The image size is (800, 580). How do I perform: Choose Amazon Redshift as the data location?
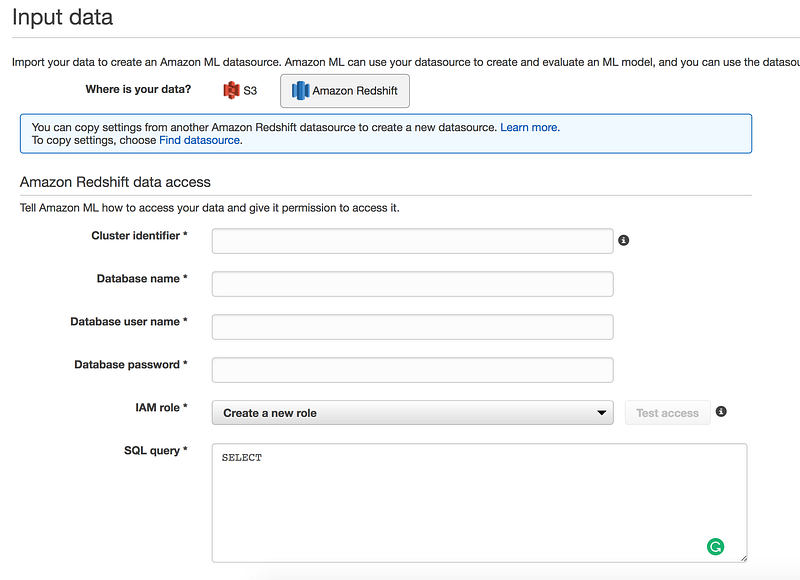pos(344,91)
